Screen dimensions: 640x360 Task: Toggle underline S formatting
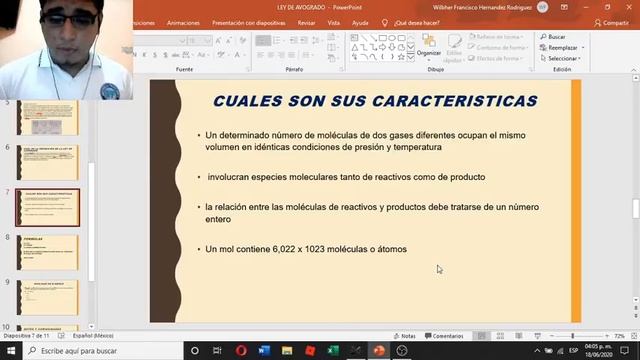tap(155, 55)
